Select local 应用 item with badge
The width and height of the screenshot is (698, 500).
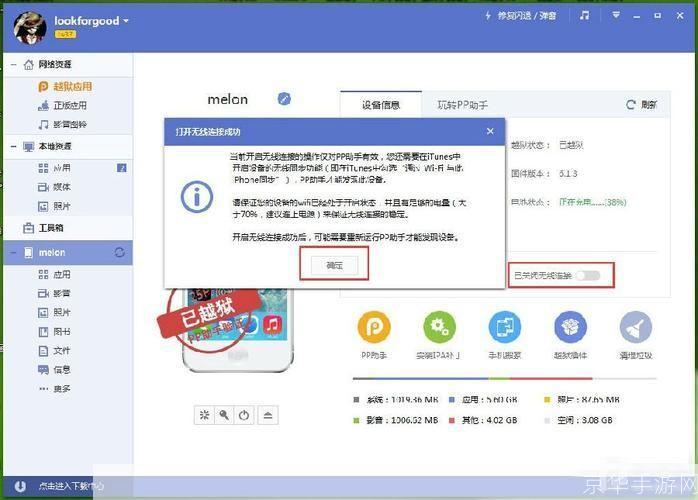coord(55,168)
